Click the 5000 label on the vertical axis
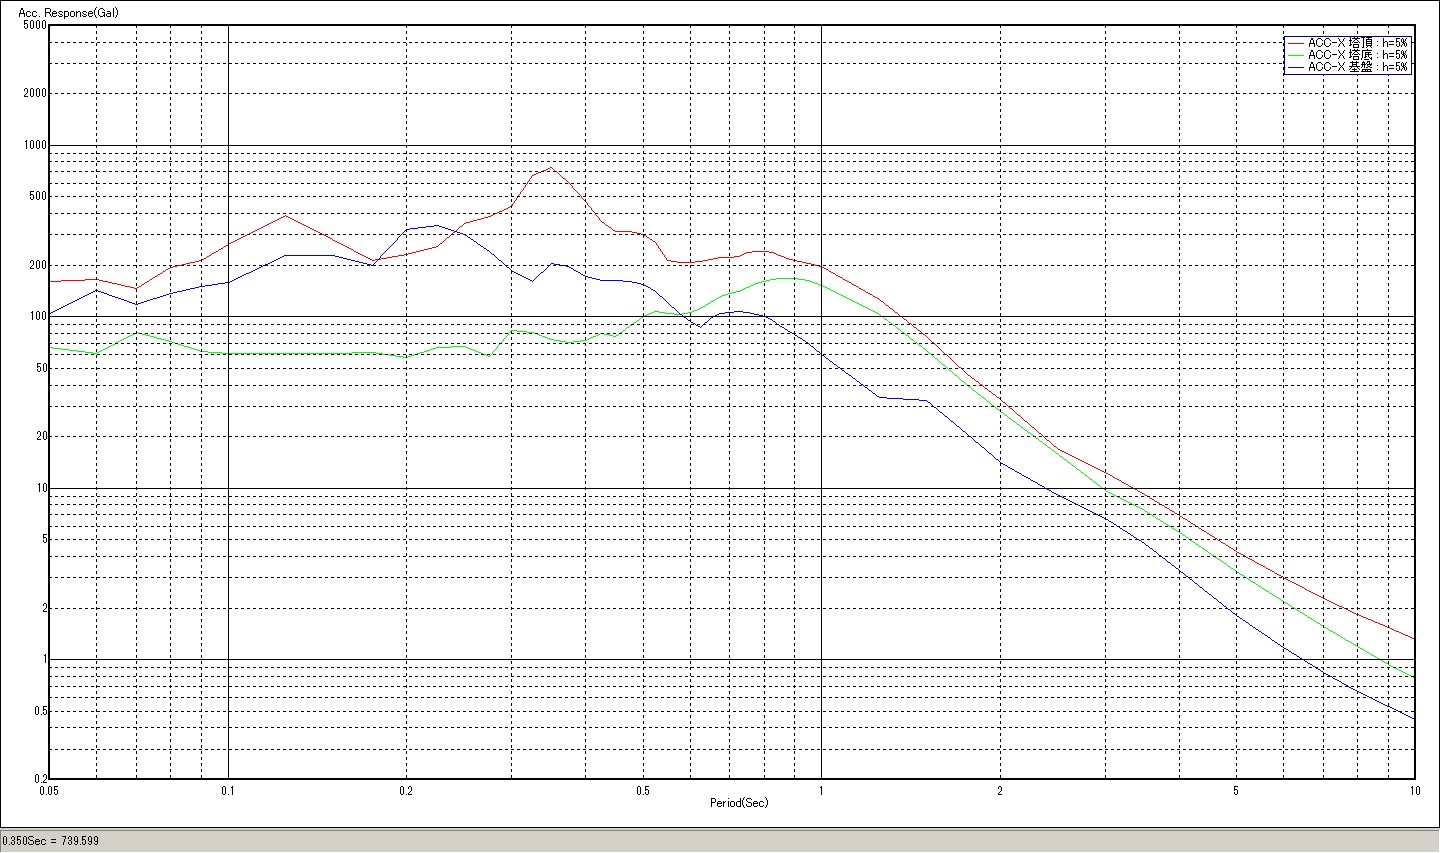 pyautogui.click(x=35, y=26)
